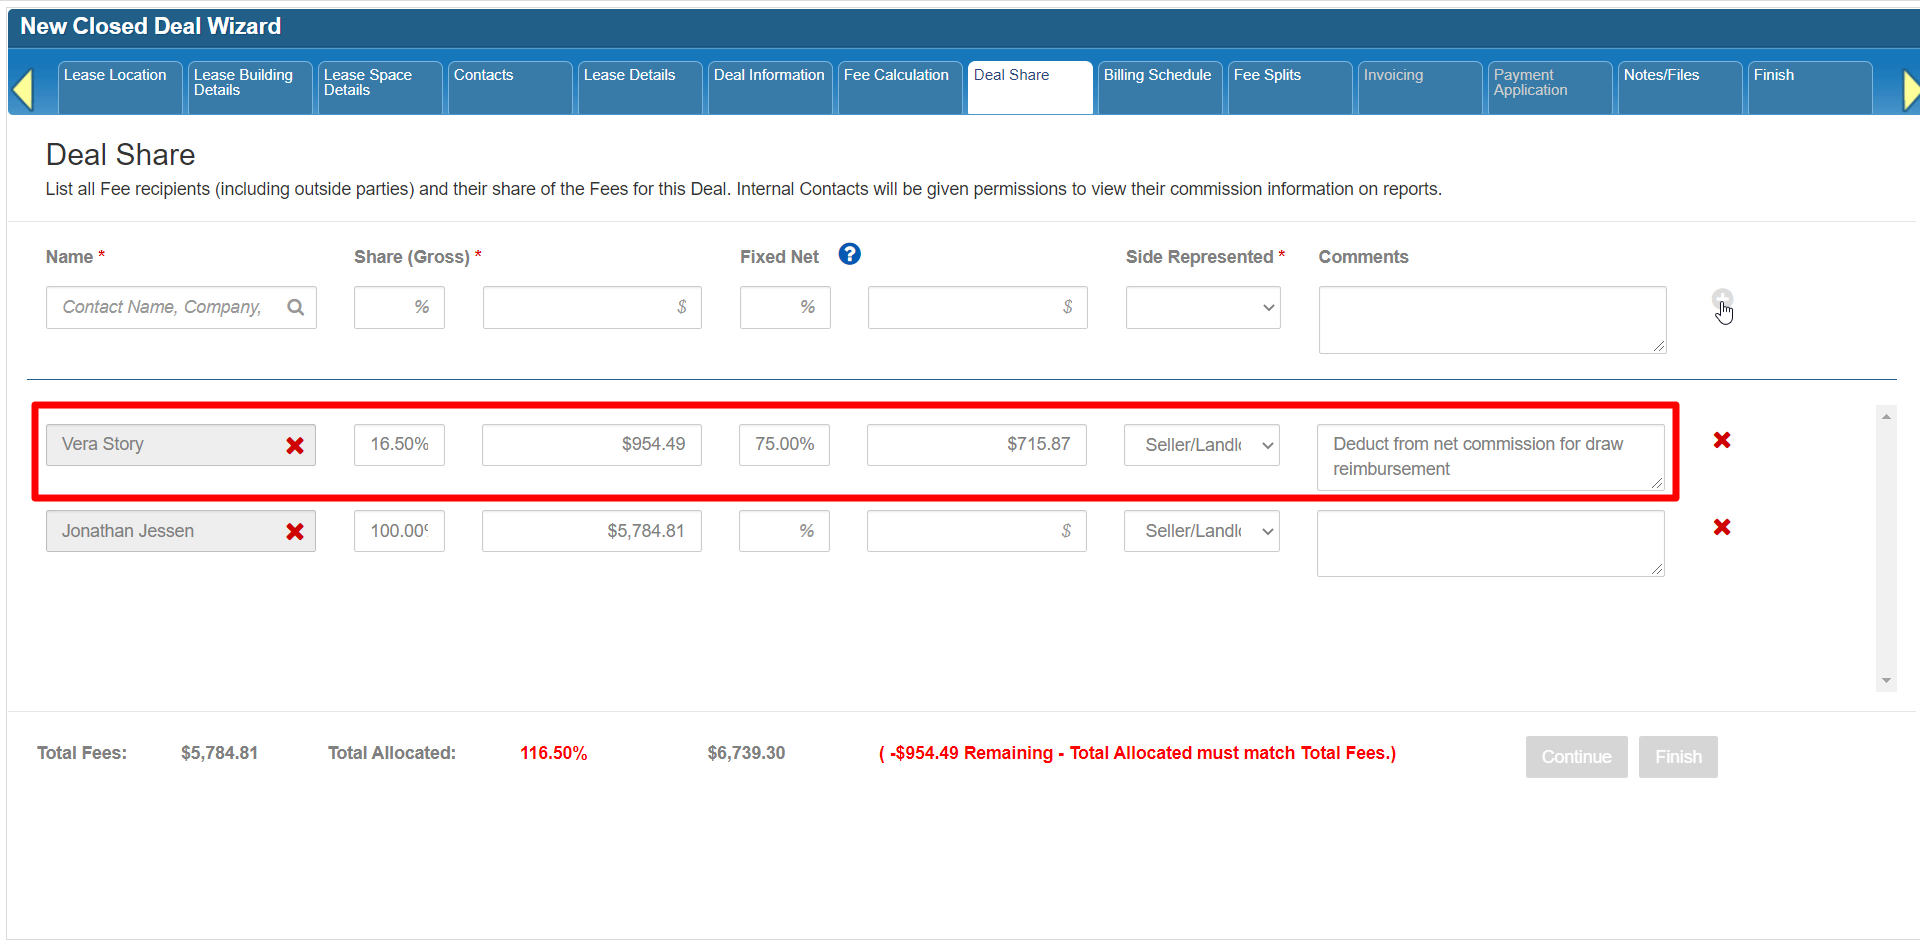Viewport: 1920px width, 942px height.
Task: Open Vera Story's Side Represented dropdown
Action: click(1201, 445)
